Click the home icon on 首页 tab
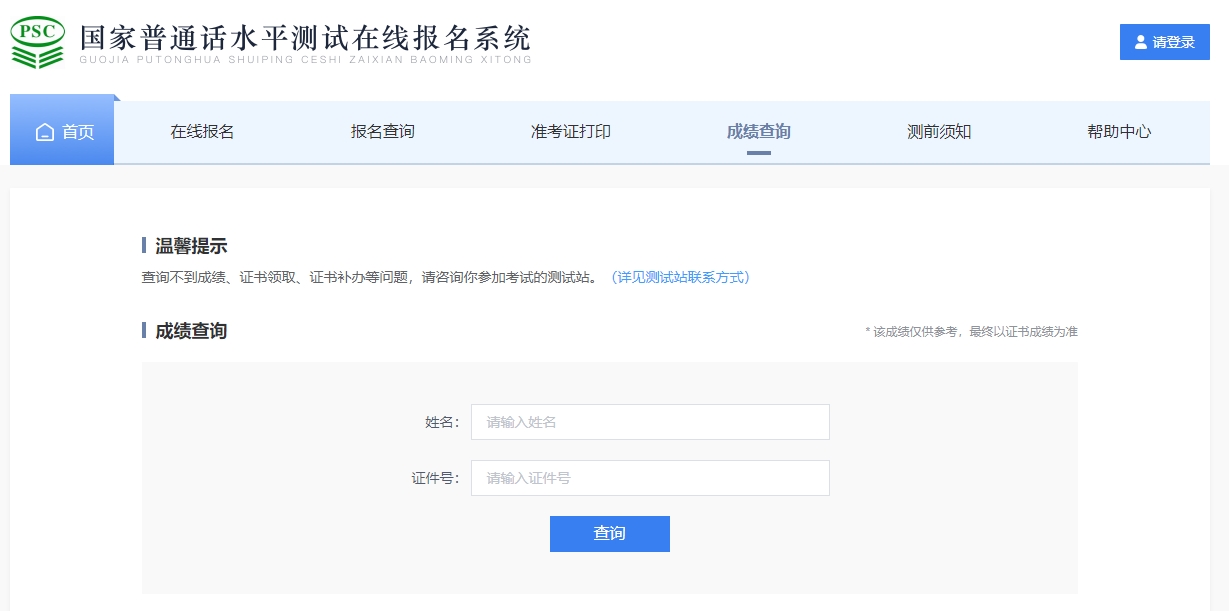Image resolution: width=1229 pixels, height=611 pixels. click(42, 131)
